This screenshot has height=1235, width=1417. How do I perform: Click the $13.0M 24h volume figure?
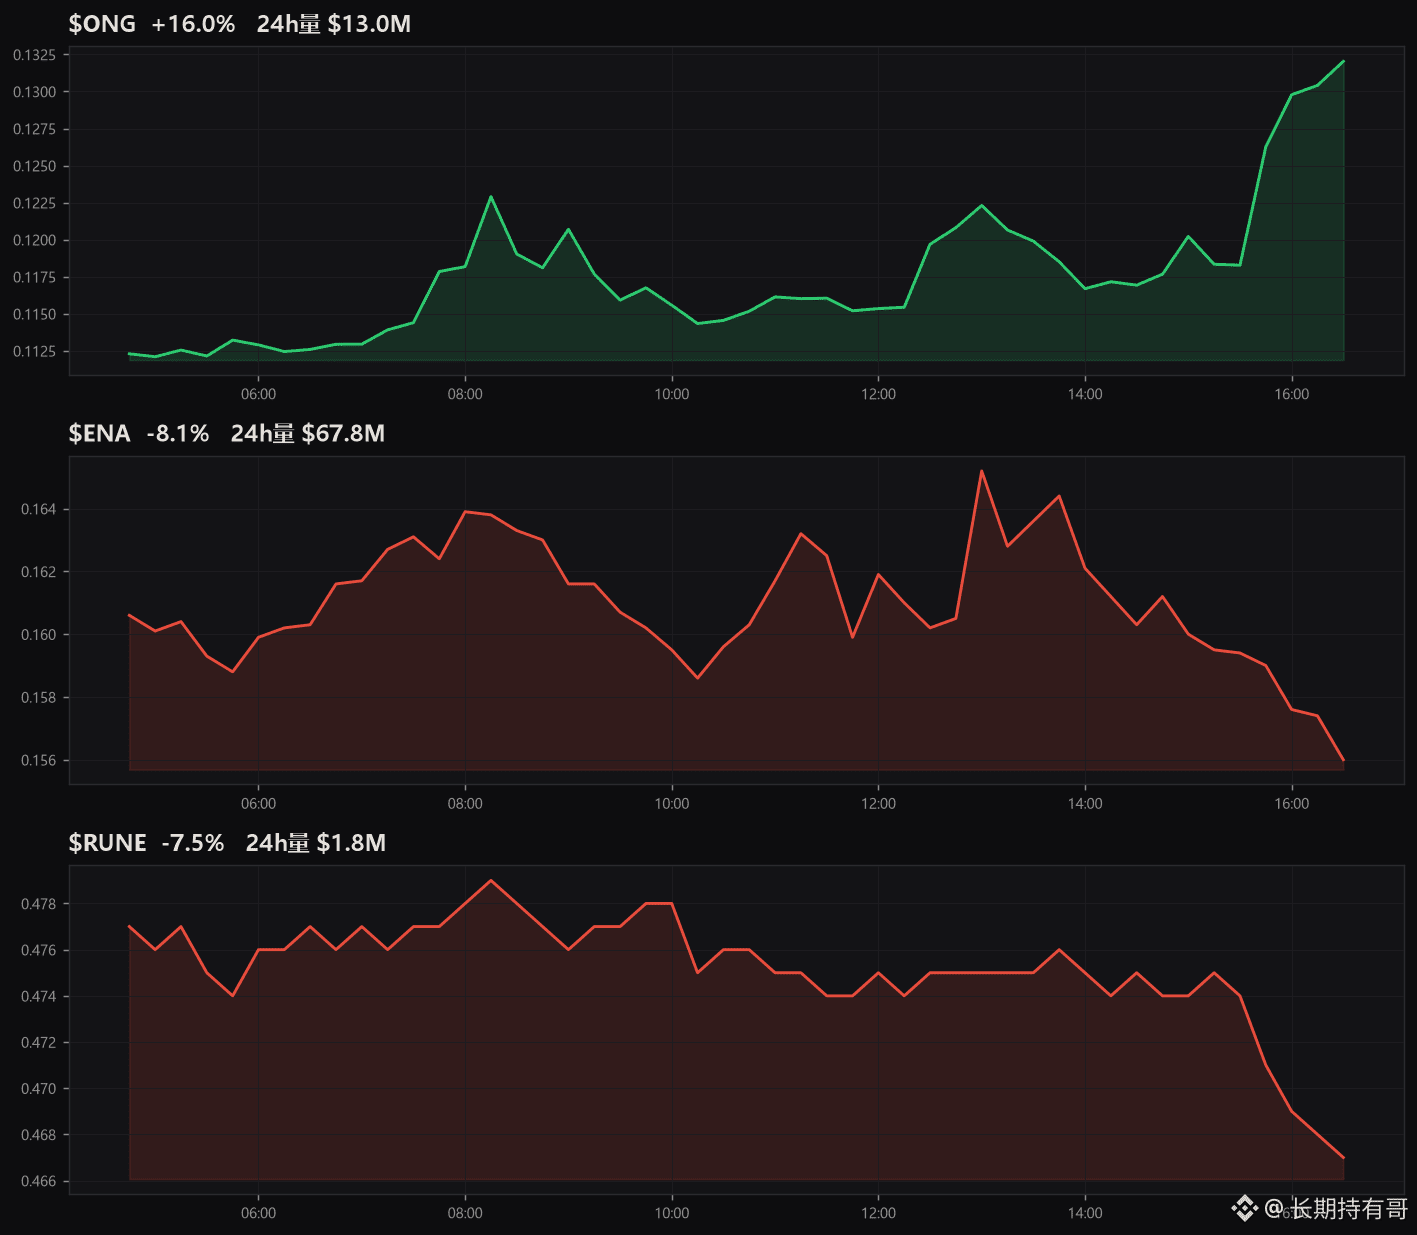click(369, 24)
